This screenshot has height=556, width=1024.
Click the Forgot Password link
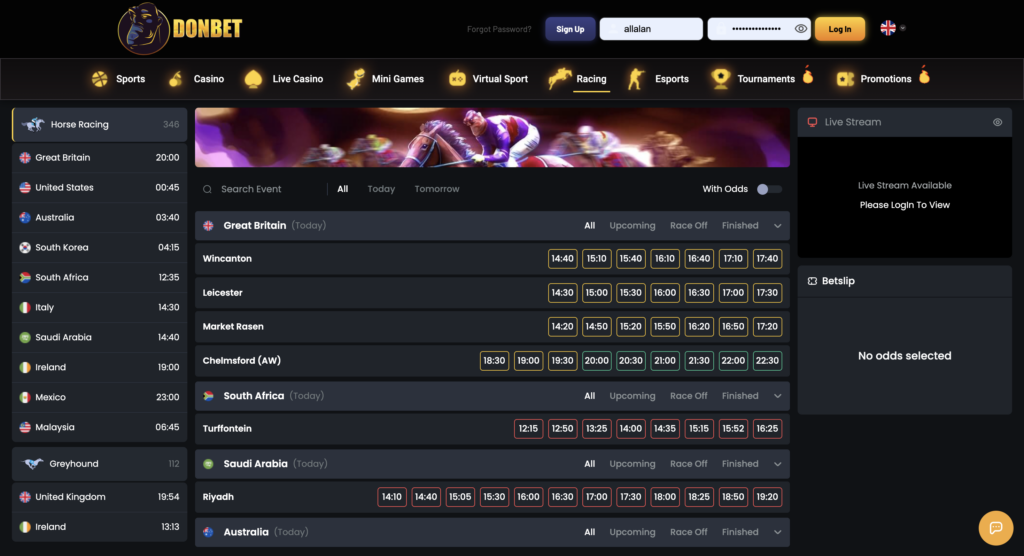(499, 29)
